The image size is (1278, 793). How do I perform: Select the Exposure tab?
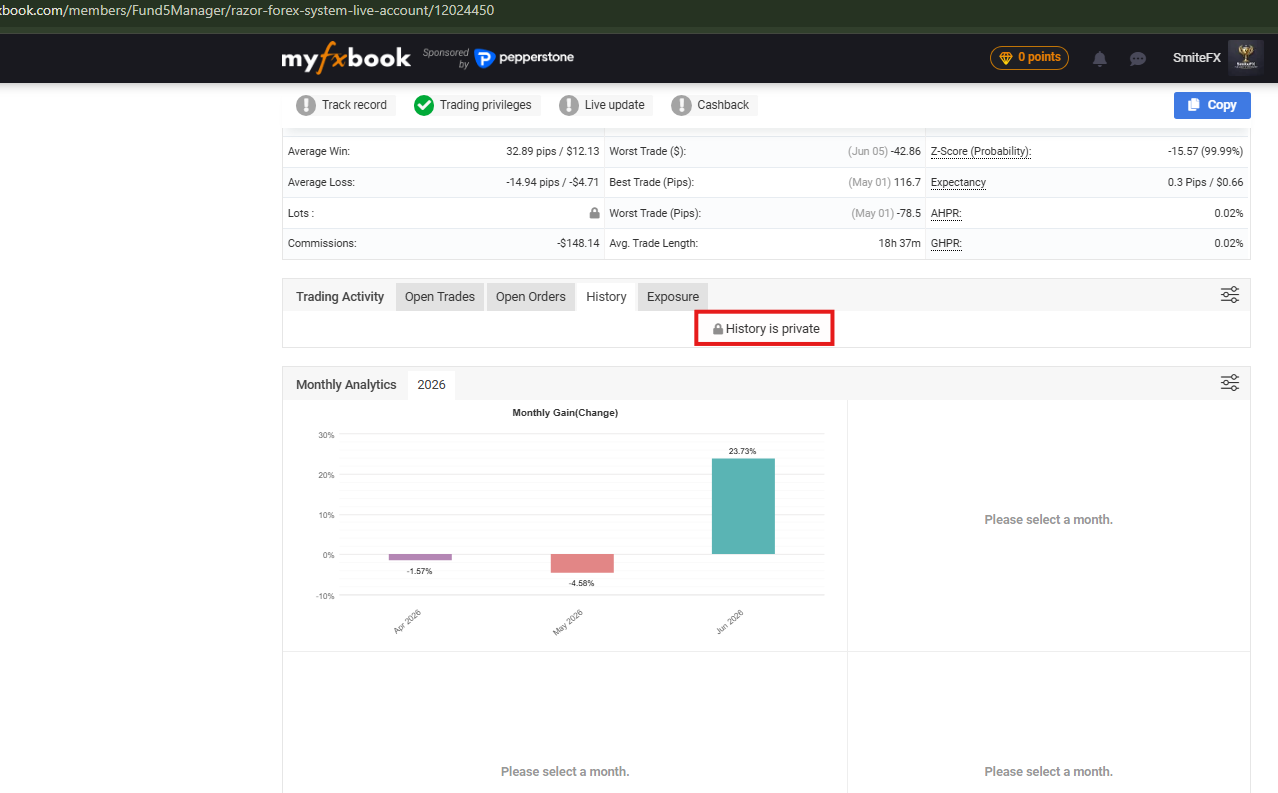(673, 297)
